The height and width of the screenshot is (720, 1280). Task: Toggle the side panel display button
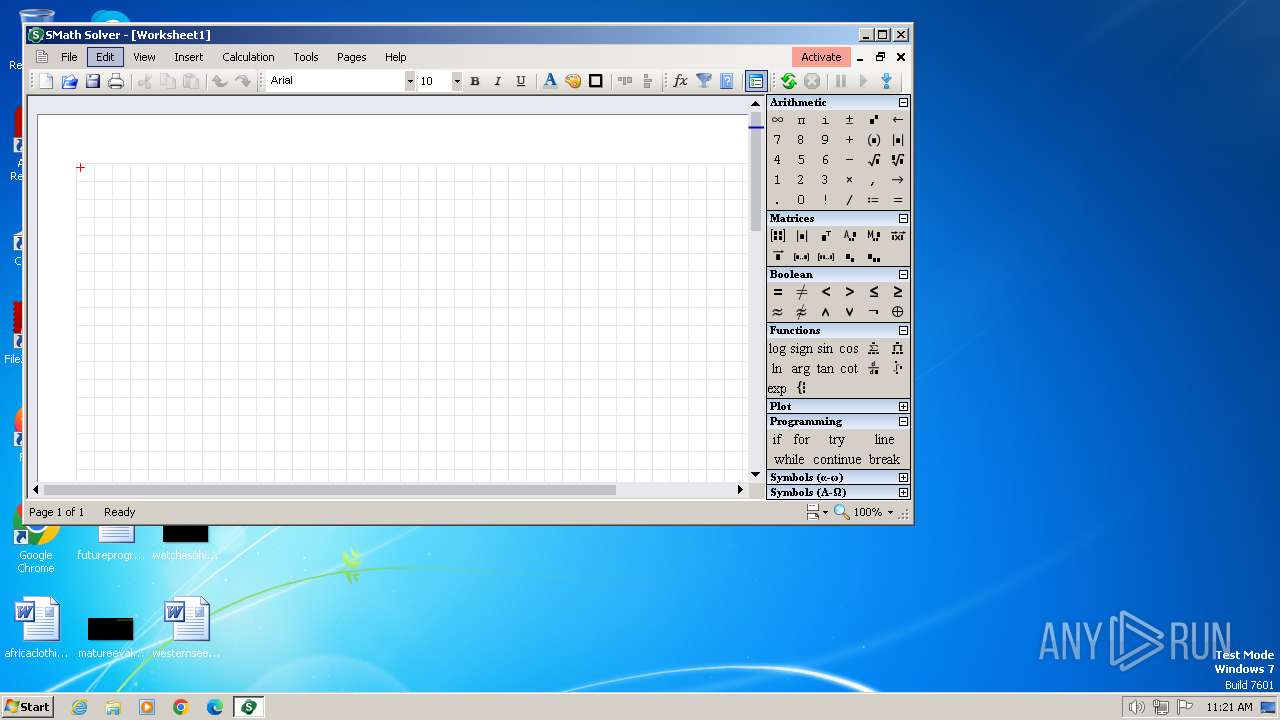tap(756, 81)
